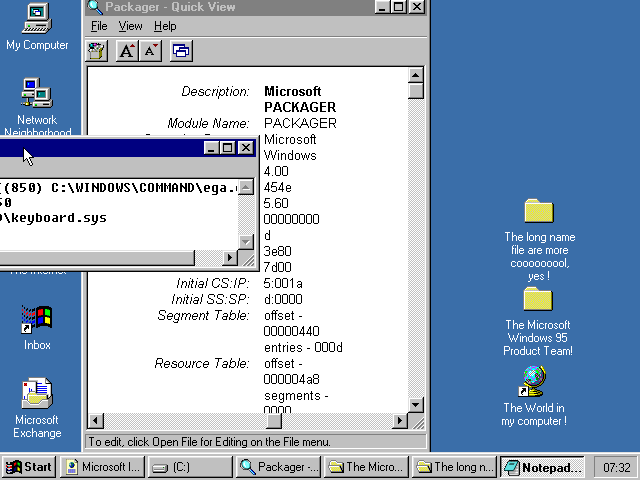Click the Start button

click(x=29, y=467)
